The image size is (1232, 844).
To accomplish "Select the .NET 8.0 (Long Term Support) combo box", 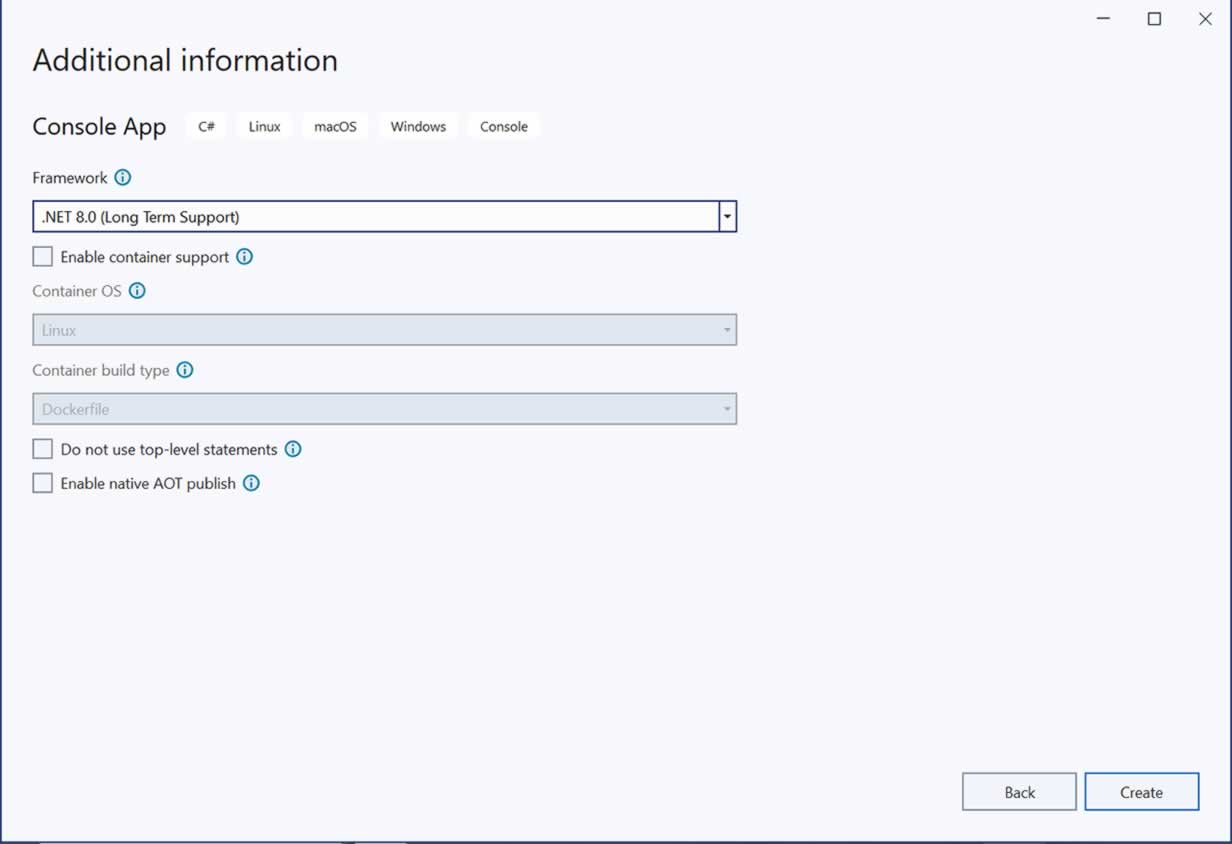I will [x=385, y=217].
